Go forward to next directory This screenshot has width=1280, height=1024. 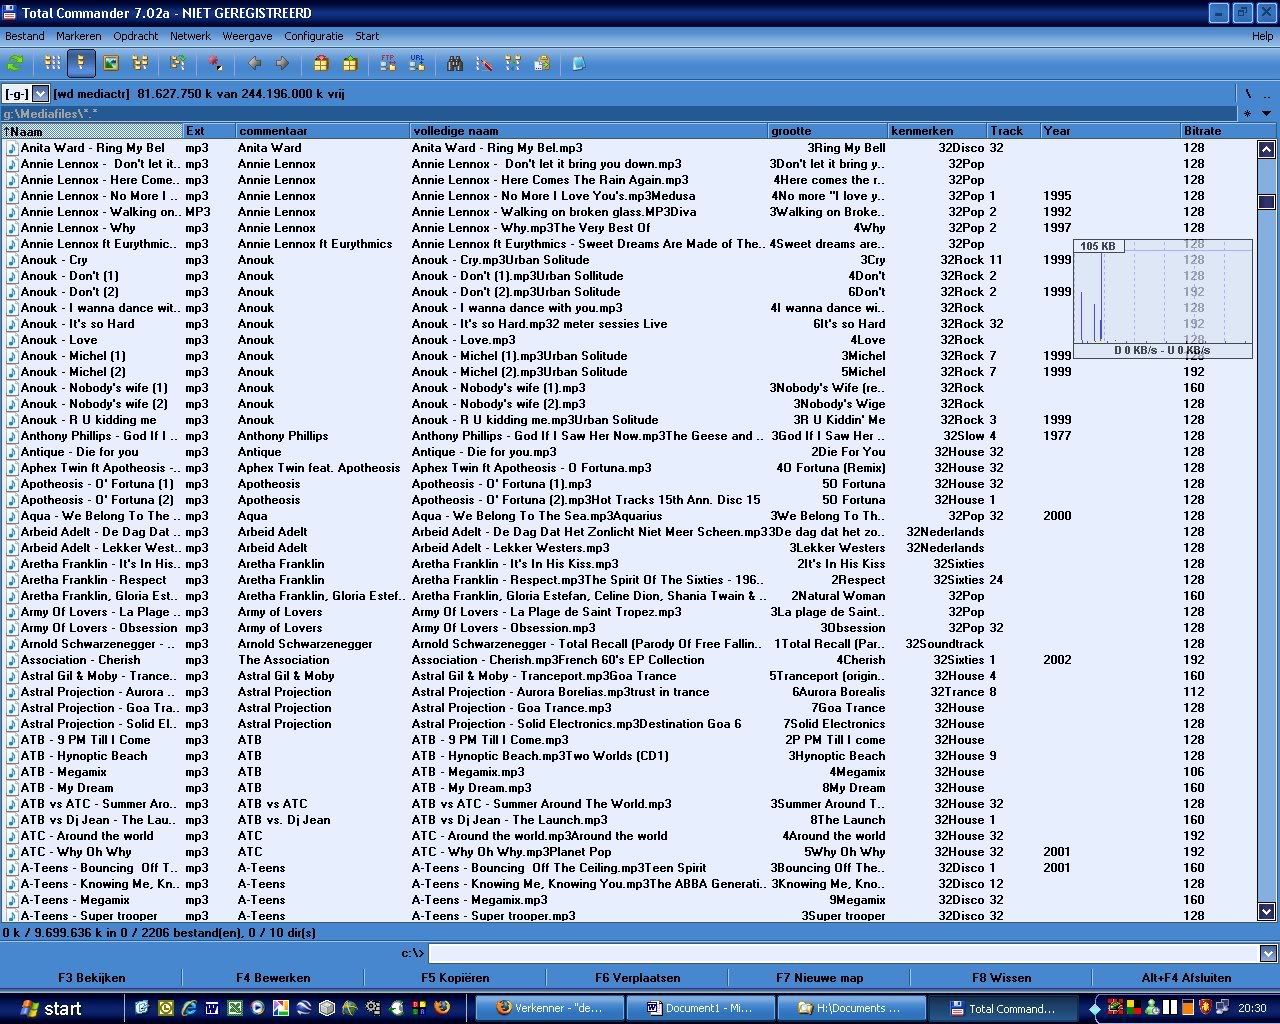(x=282, y=63)
